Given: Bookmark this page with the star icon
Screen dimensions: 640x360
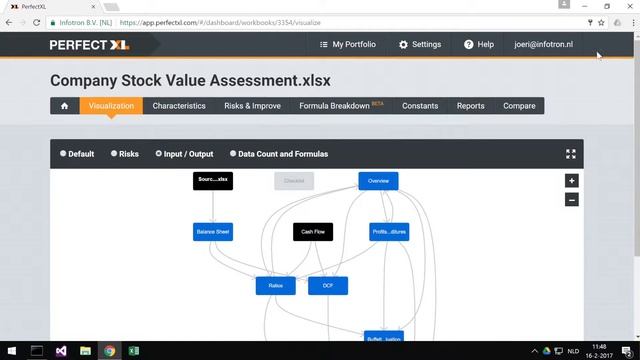Looking at the screenshot, I should click(601, 23).
